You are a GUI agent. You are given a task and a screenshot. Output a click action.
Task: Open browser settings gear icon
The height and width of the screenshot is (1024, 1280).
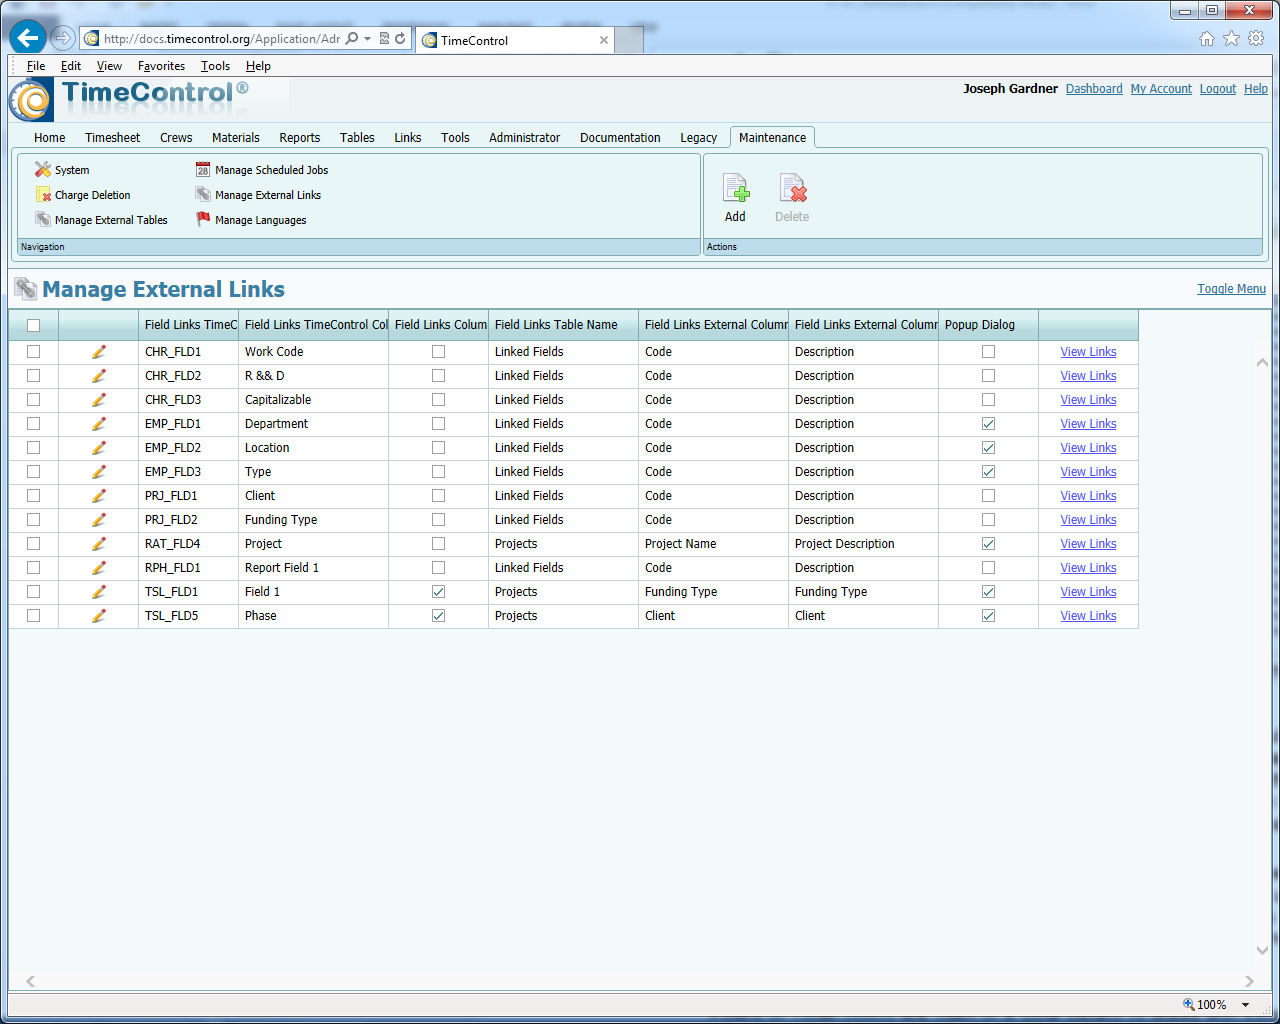point(1256,38)
